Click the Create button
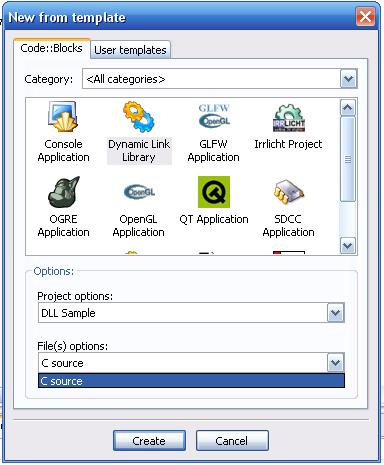The width and height of the screenshot is (384, 465). pos(149,441)
